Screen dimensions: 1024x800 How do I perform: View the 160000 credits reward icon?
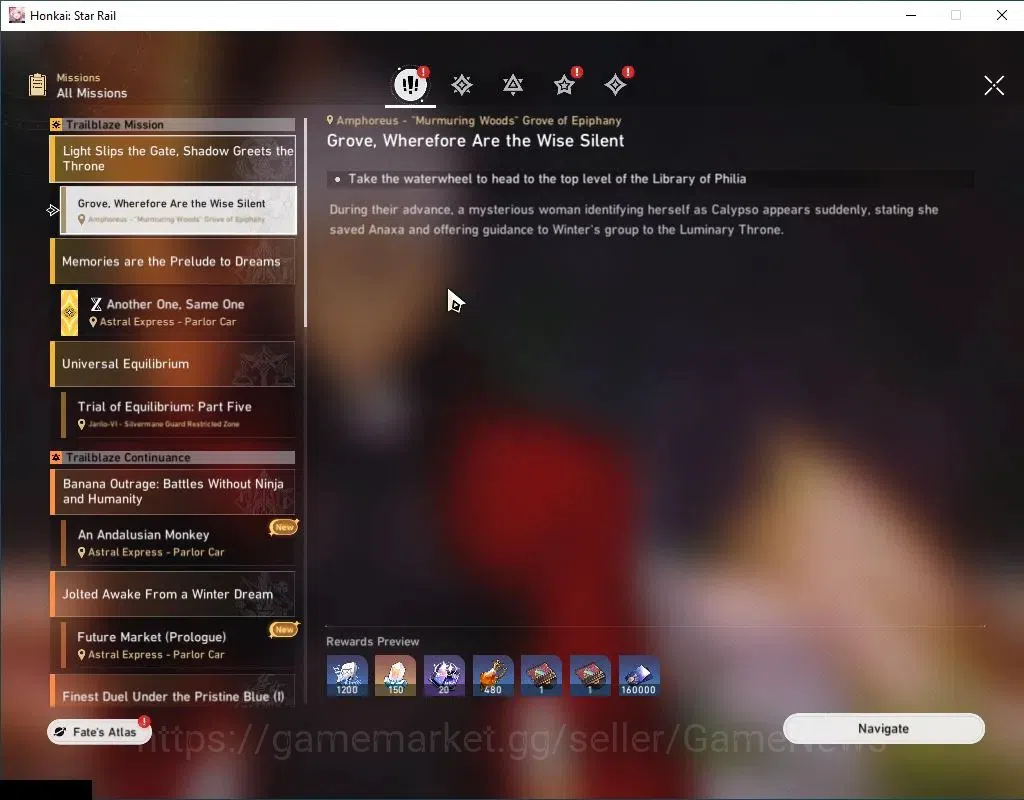tap(639, 675)
